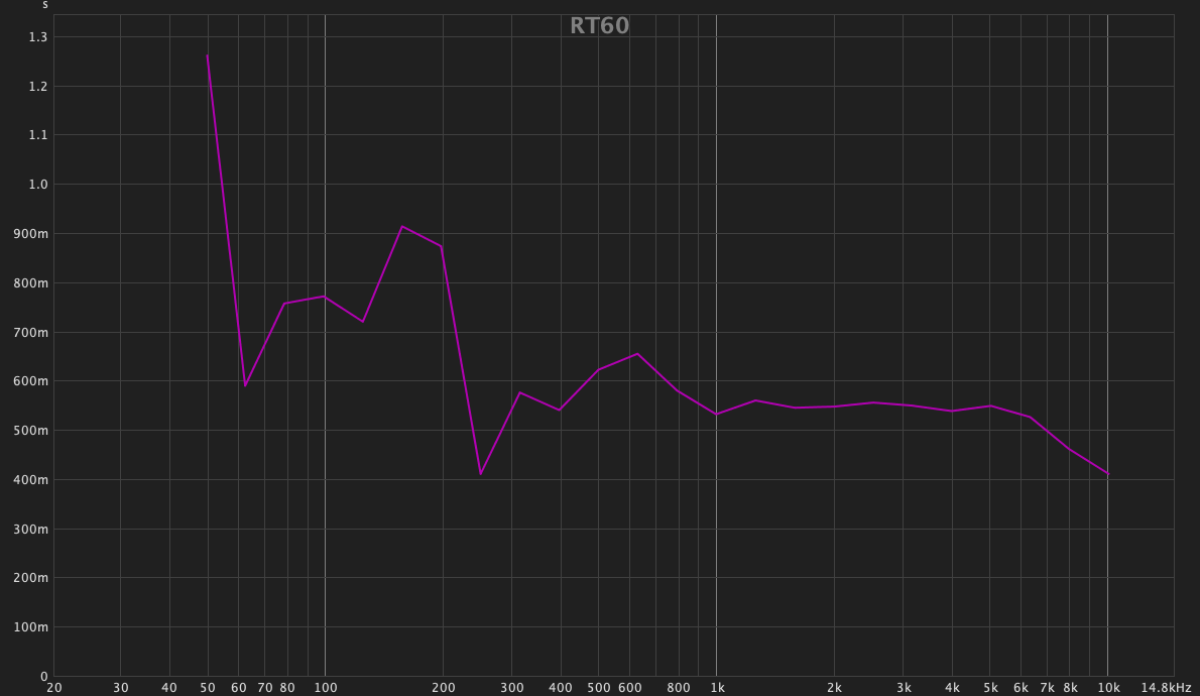Click the 2k label on frequency axis
Screen dimensions: 1200x696
(834, 688)
